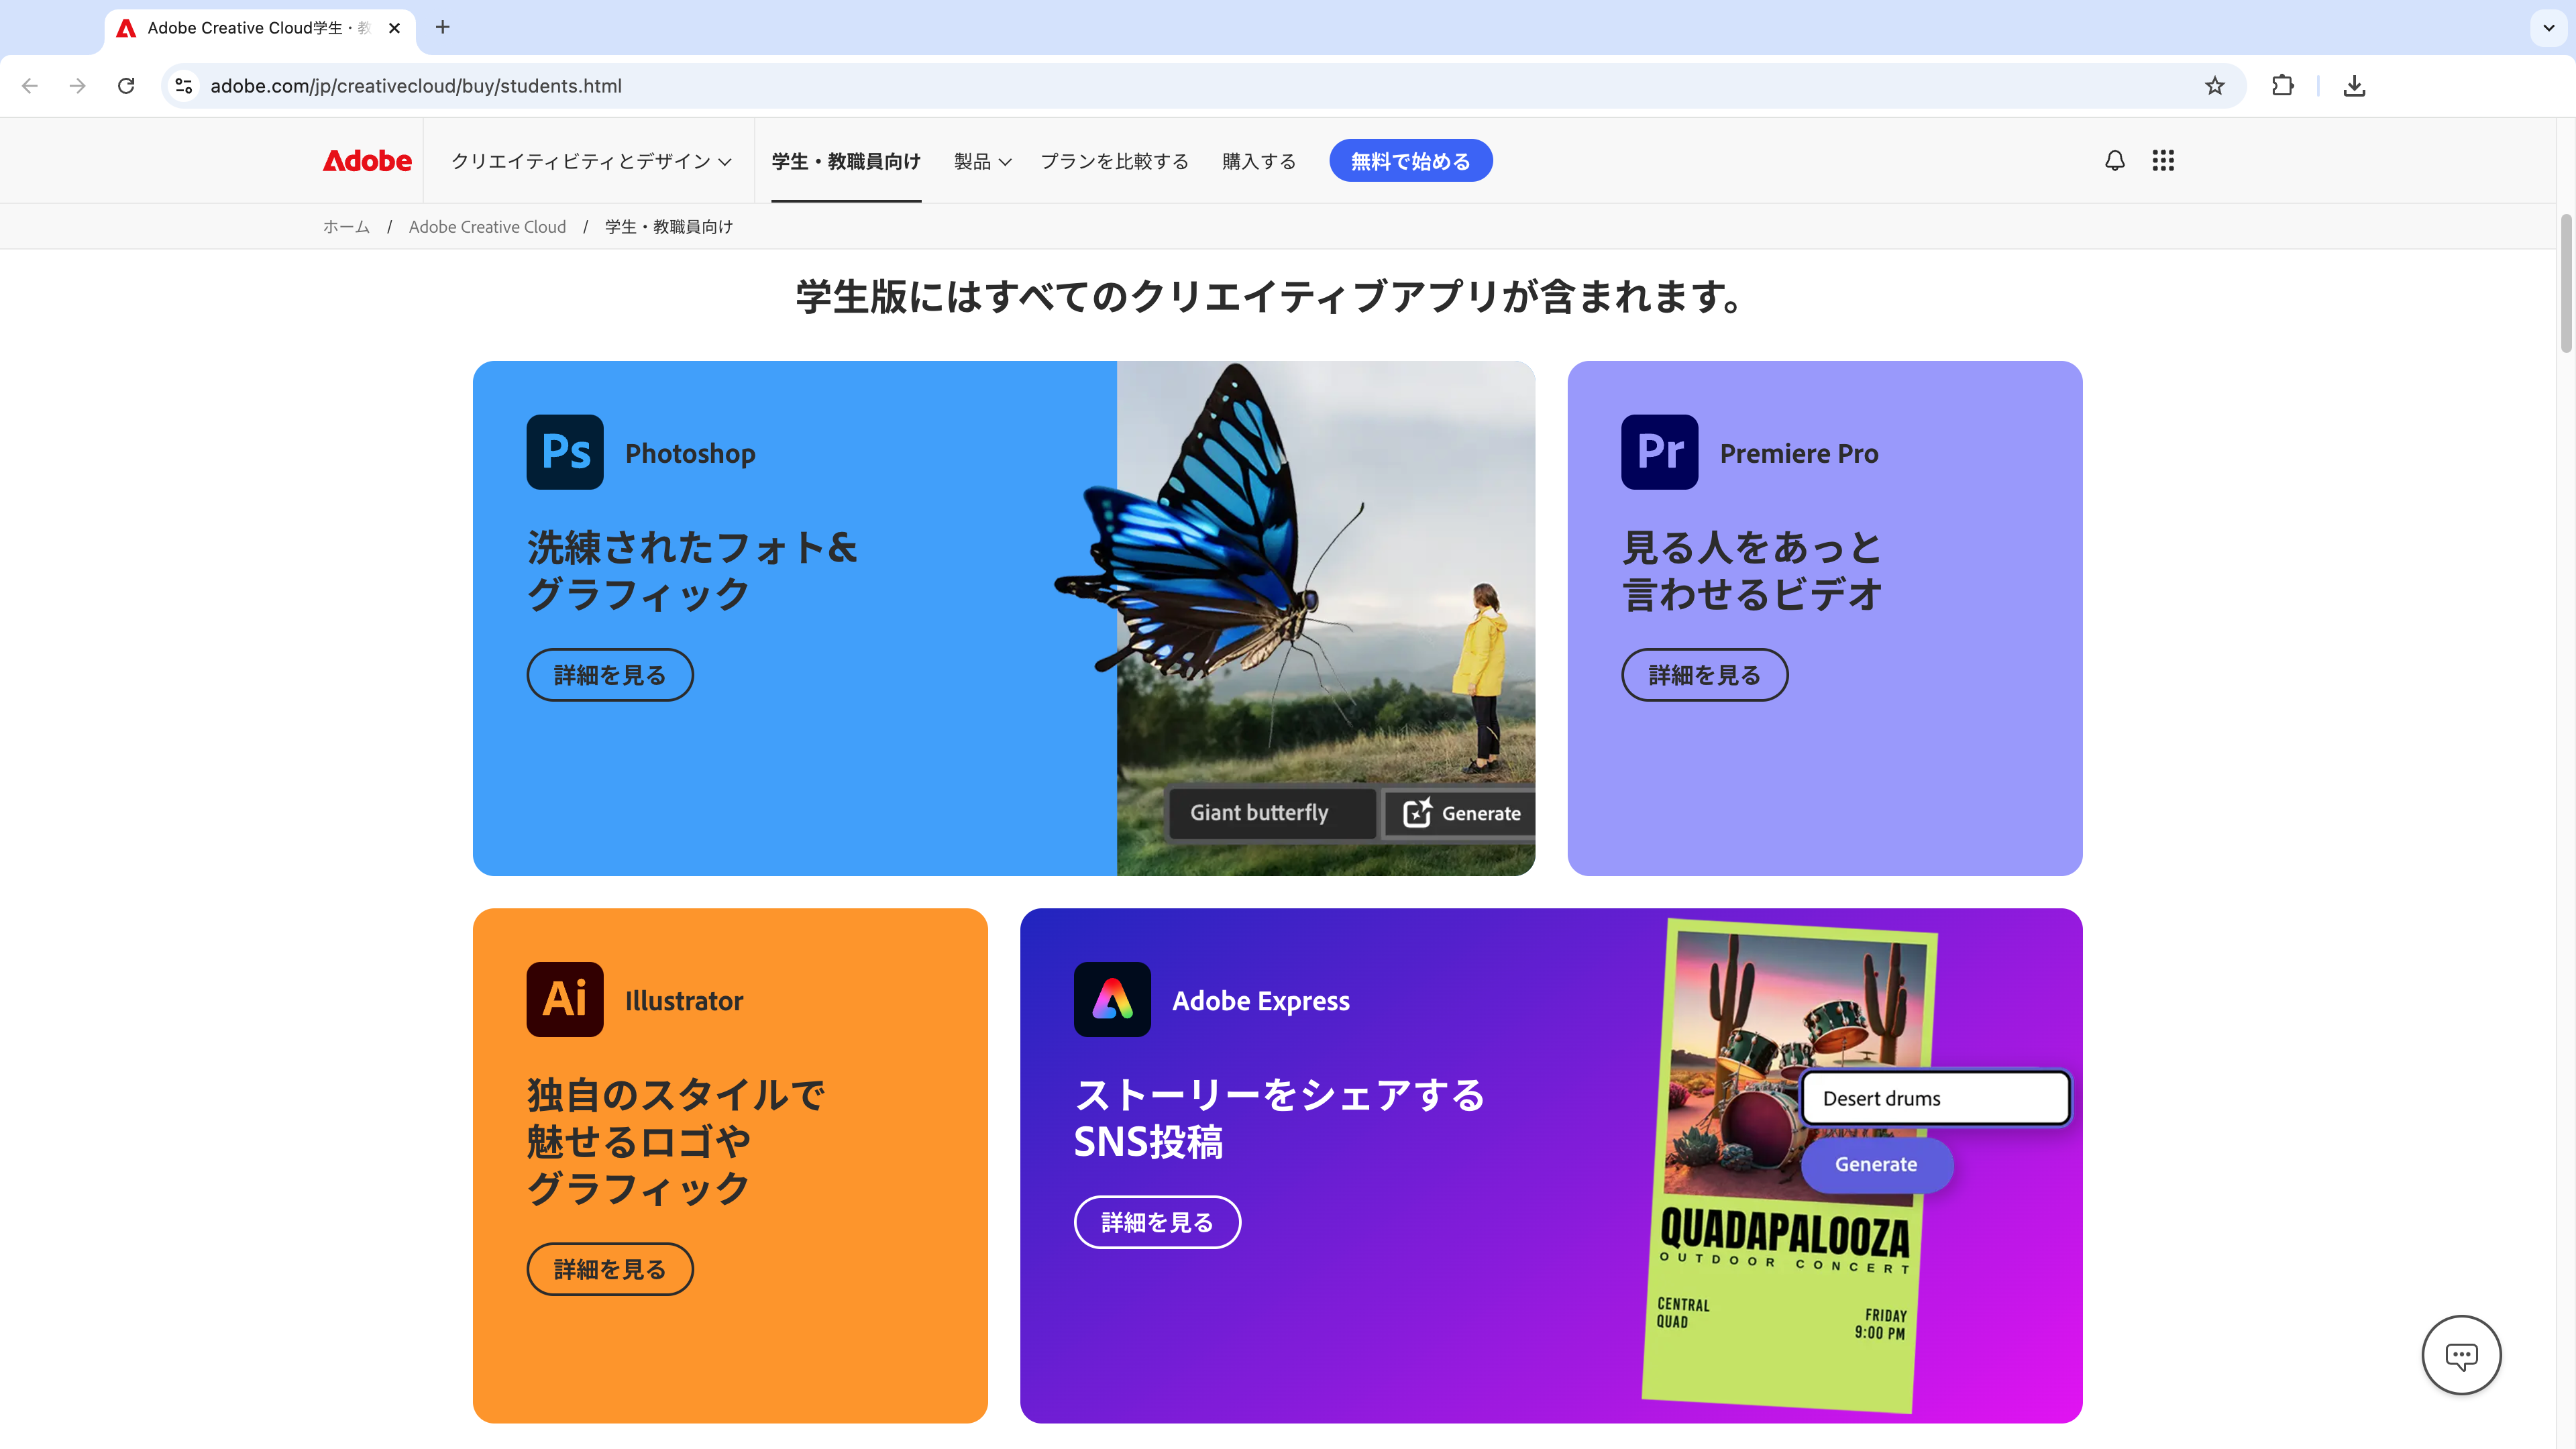Click the Generate button in Adobe Express card
The width and height of the screenshot is (2576, 1449).
(x=1876, y=1163)
